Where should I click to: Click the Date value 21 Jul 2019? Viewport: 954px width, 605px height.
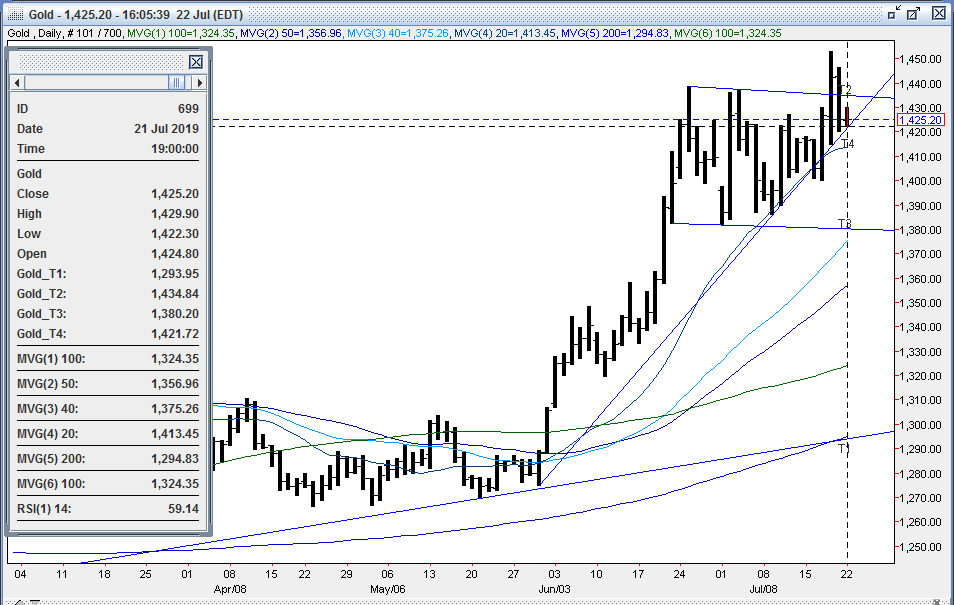[167, 129]
